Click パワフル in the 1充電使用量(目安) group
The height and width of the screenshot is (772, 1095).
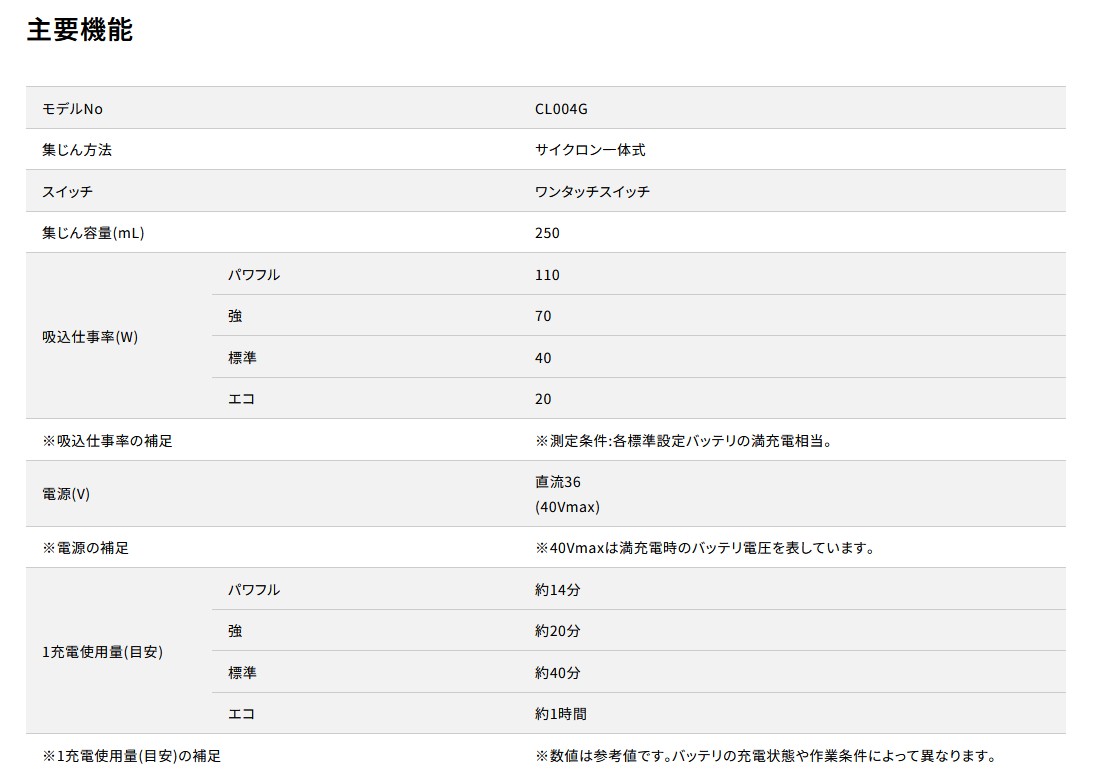point(254,590)
